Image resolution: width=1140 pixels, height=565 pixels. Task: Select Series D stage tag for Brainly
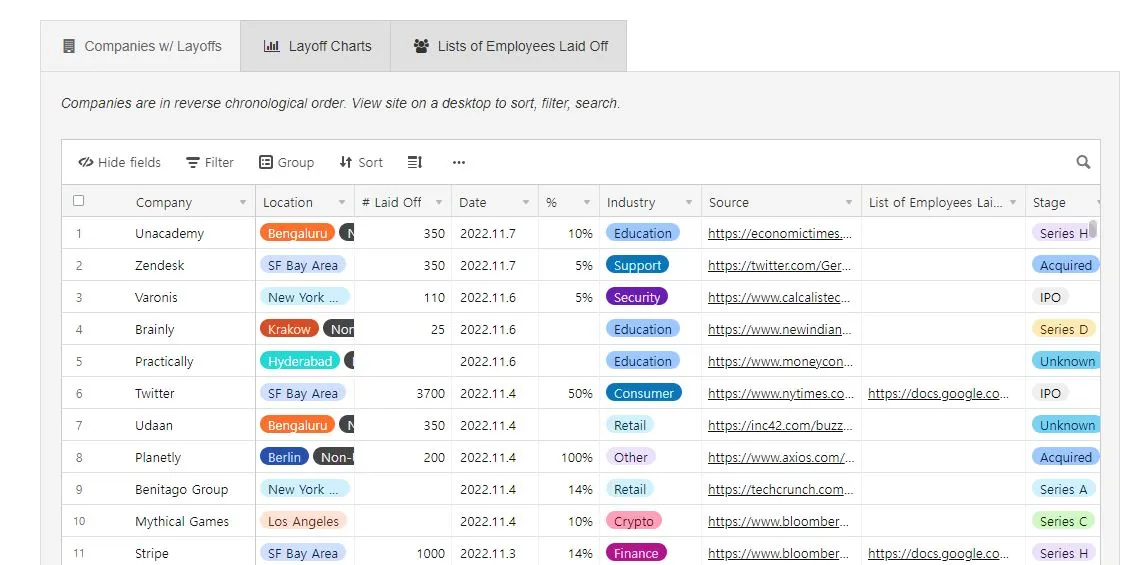coord(1064,329)
